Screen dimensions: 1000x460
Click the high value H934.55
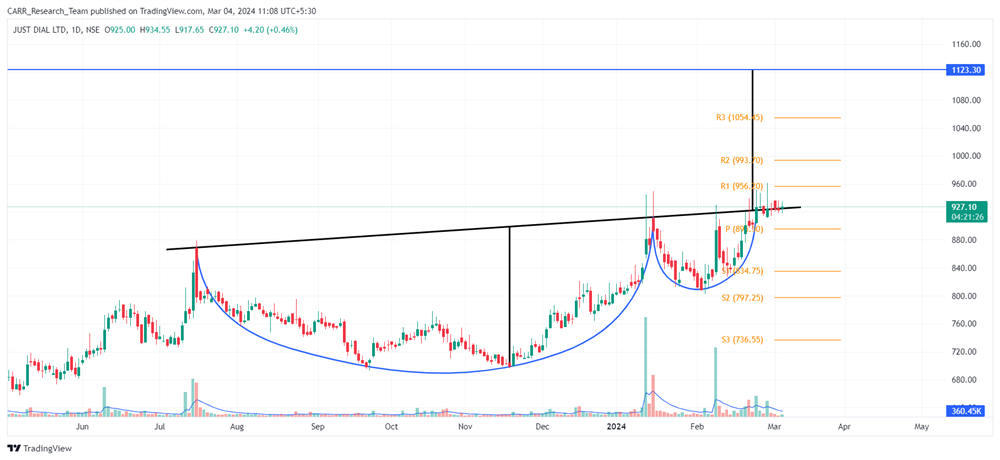[156, 29]
